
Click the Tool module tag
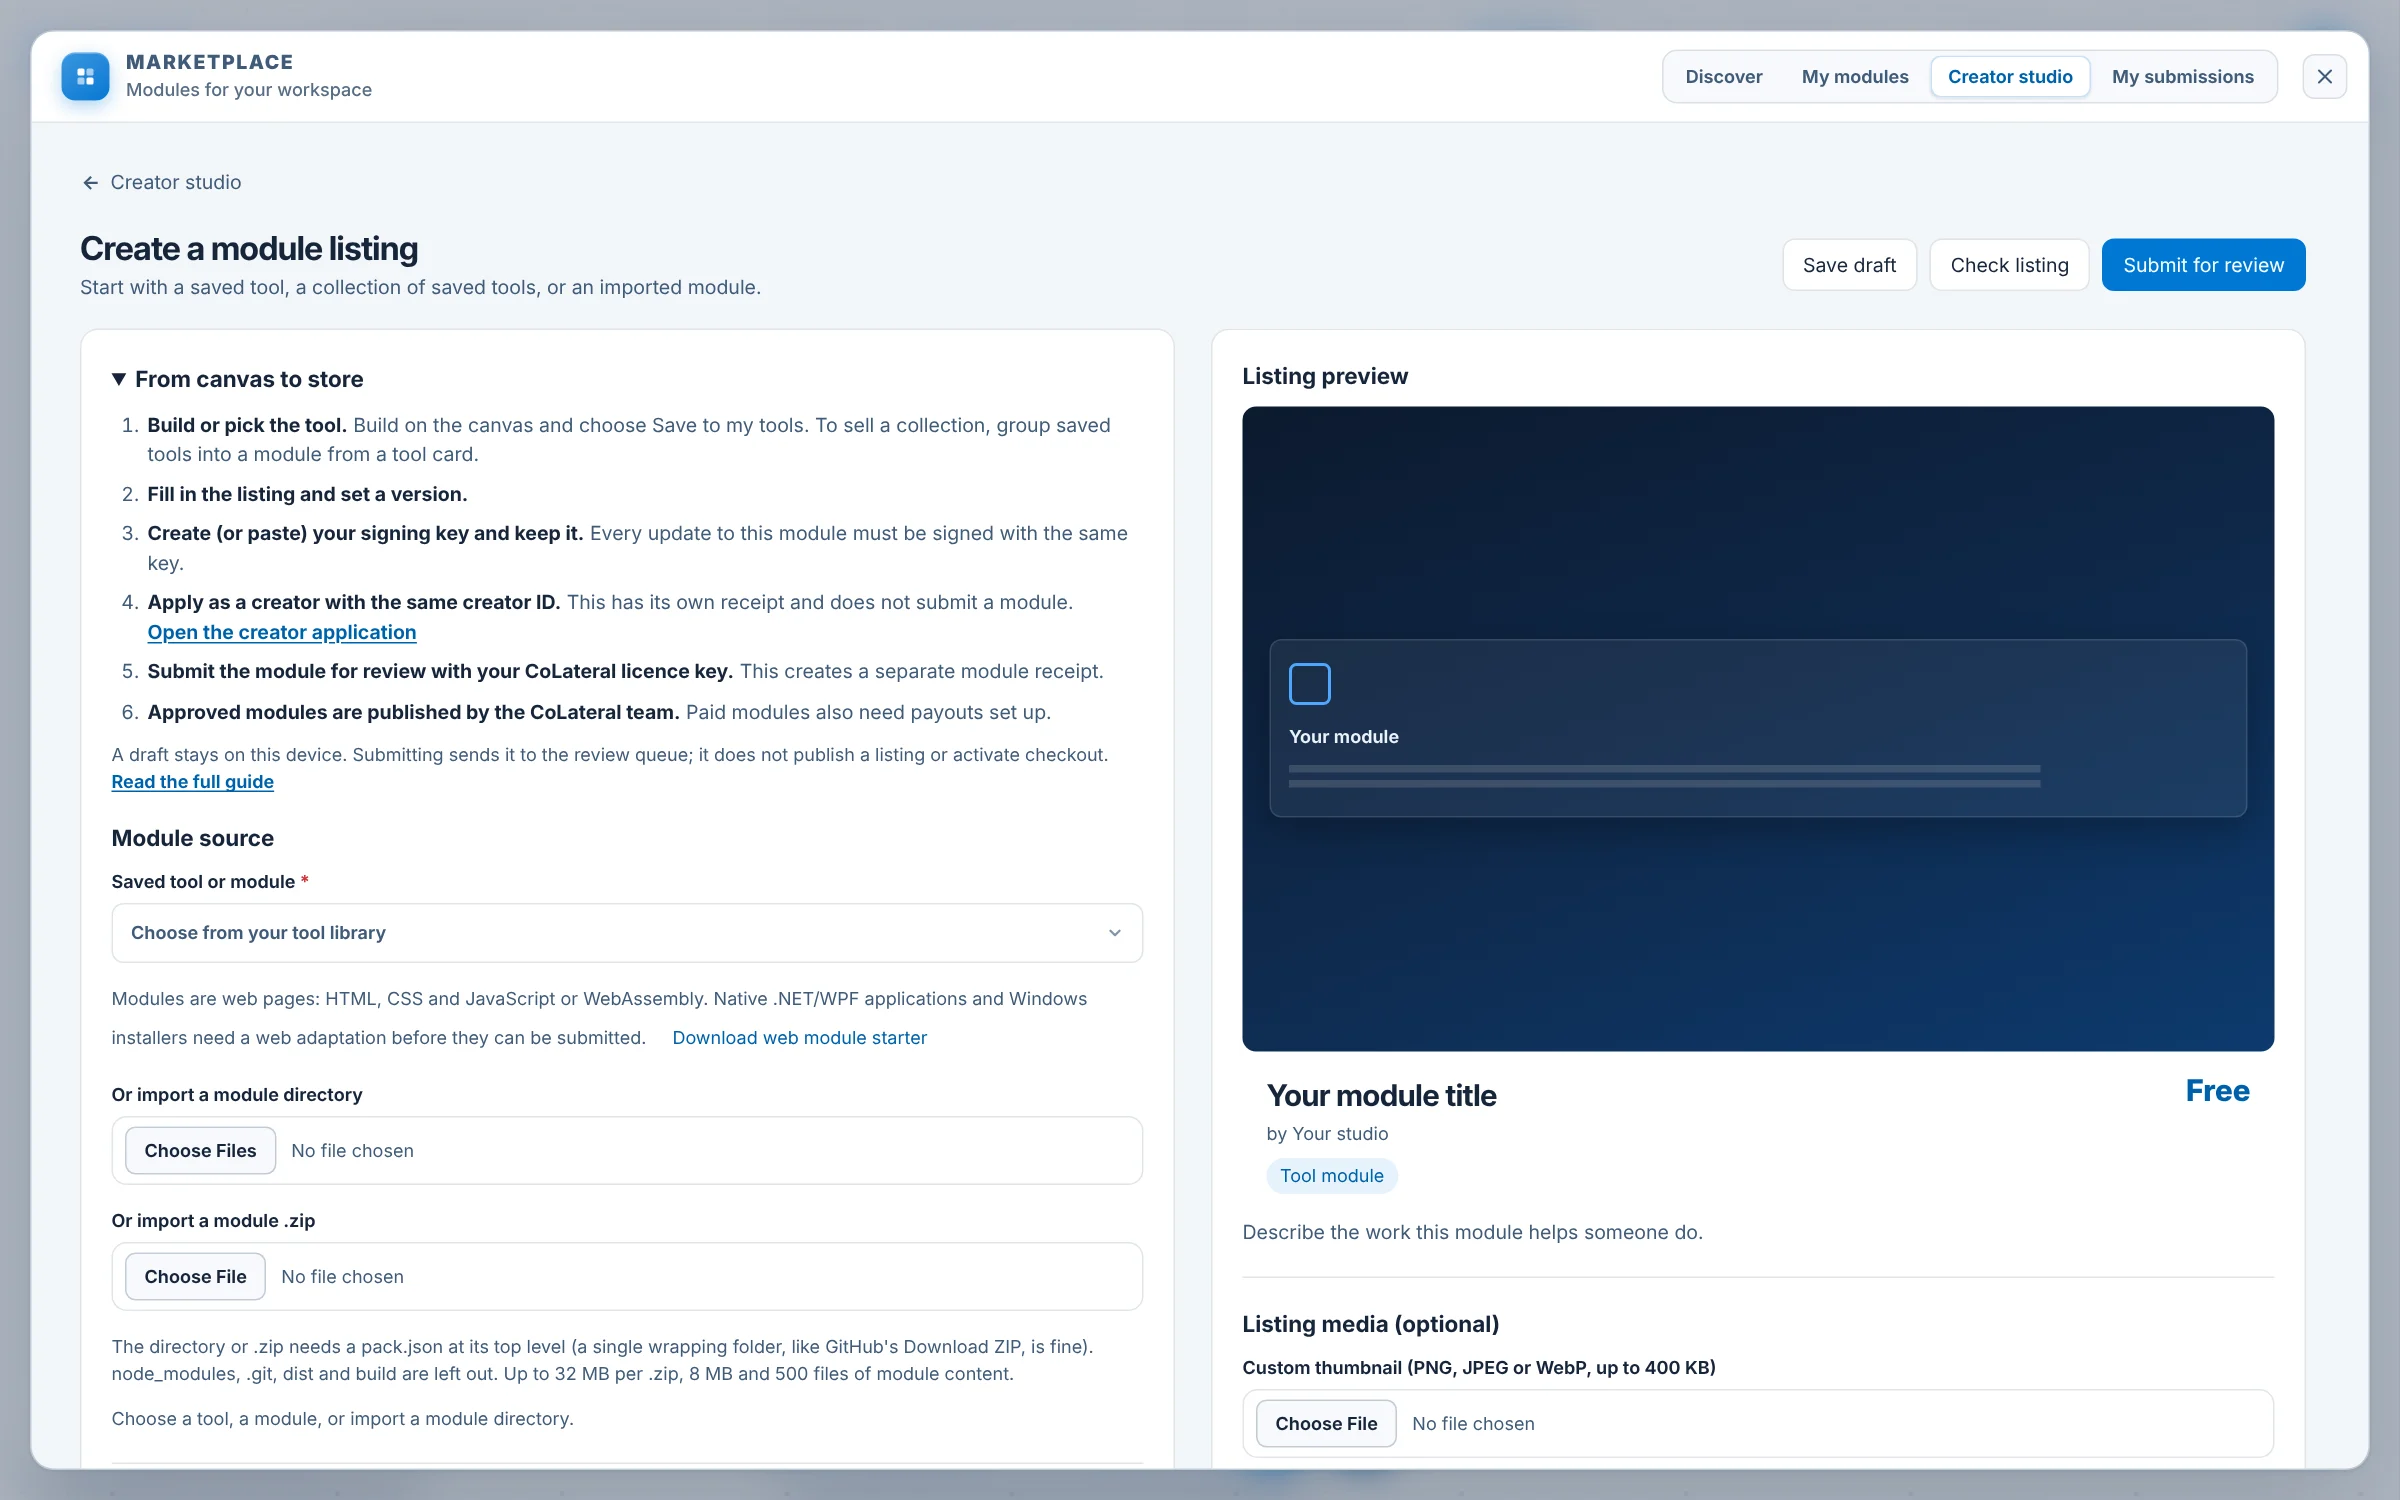click(x=1332, y=1175)
